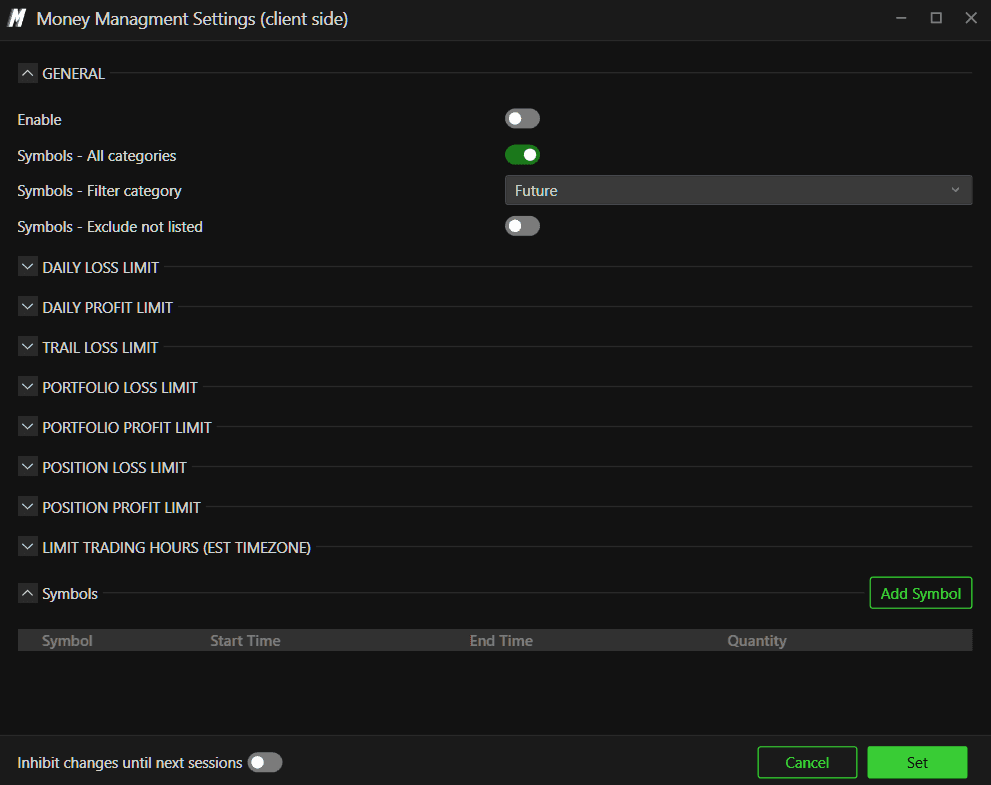Click the Quantity column header
The width and height of the screenshot is (991, 785).
757,640
